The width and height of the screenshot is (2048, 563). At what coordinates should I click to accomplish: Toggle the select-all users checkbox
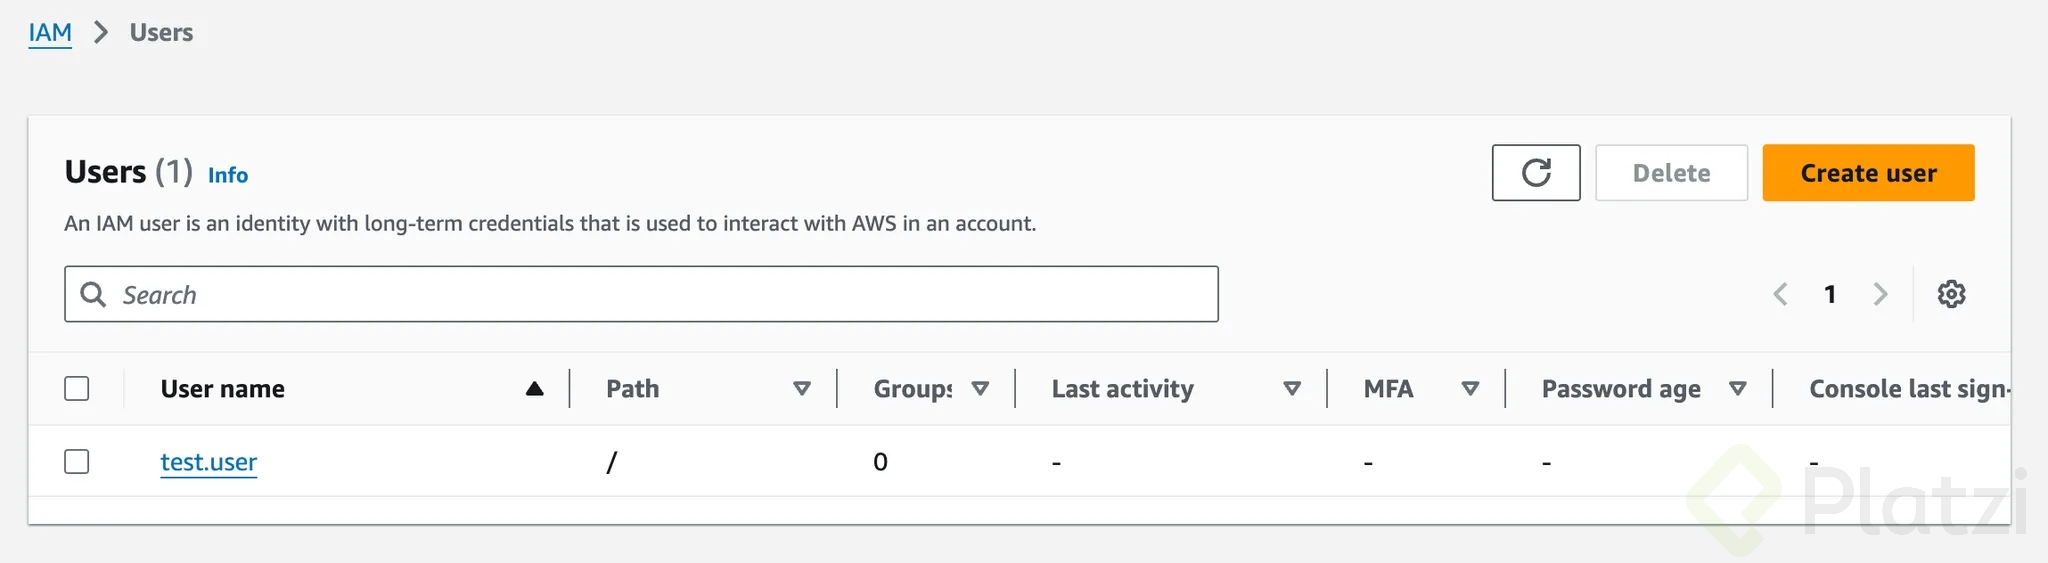pos(77,389)
